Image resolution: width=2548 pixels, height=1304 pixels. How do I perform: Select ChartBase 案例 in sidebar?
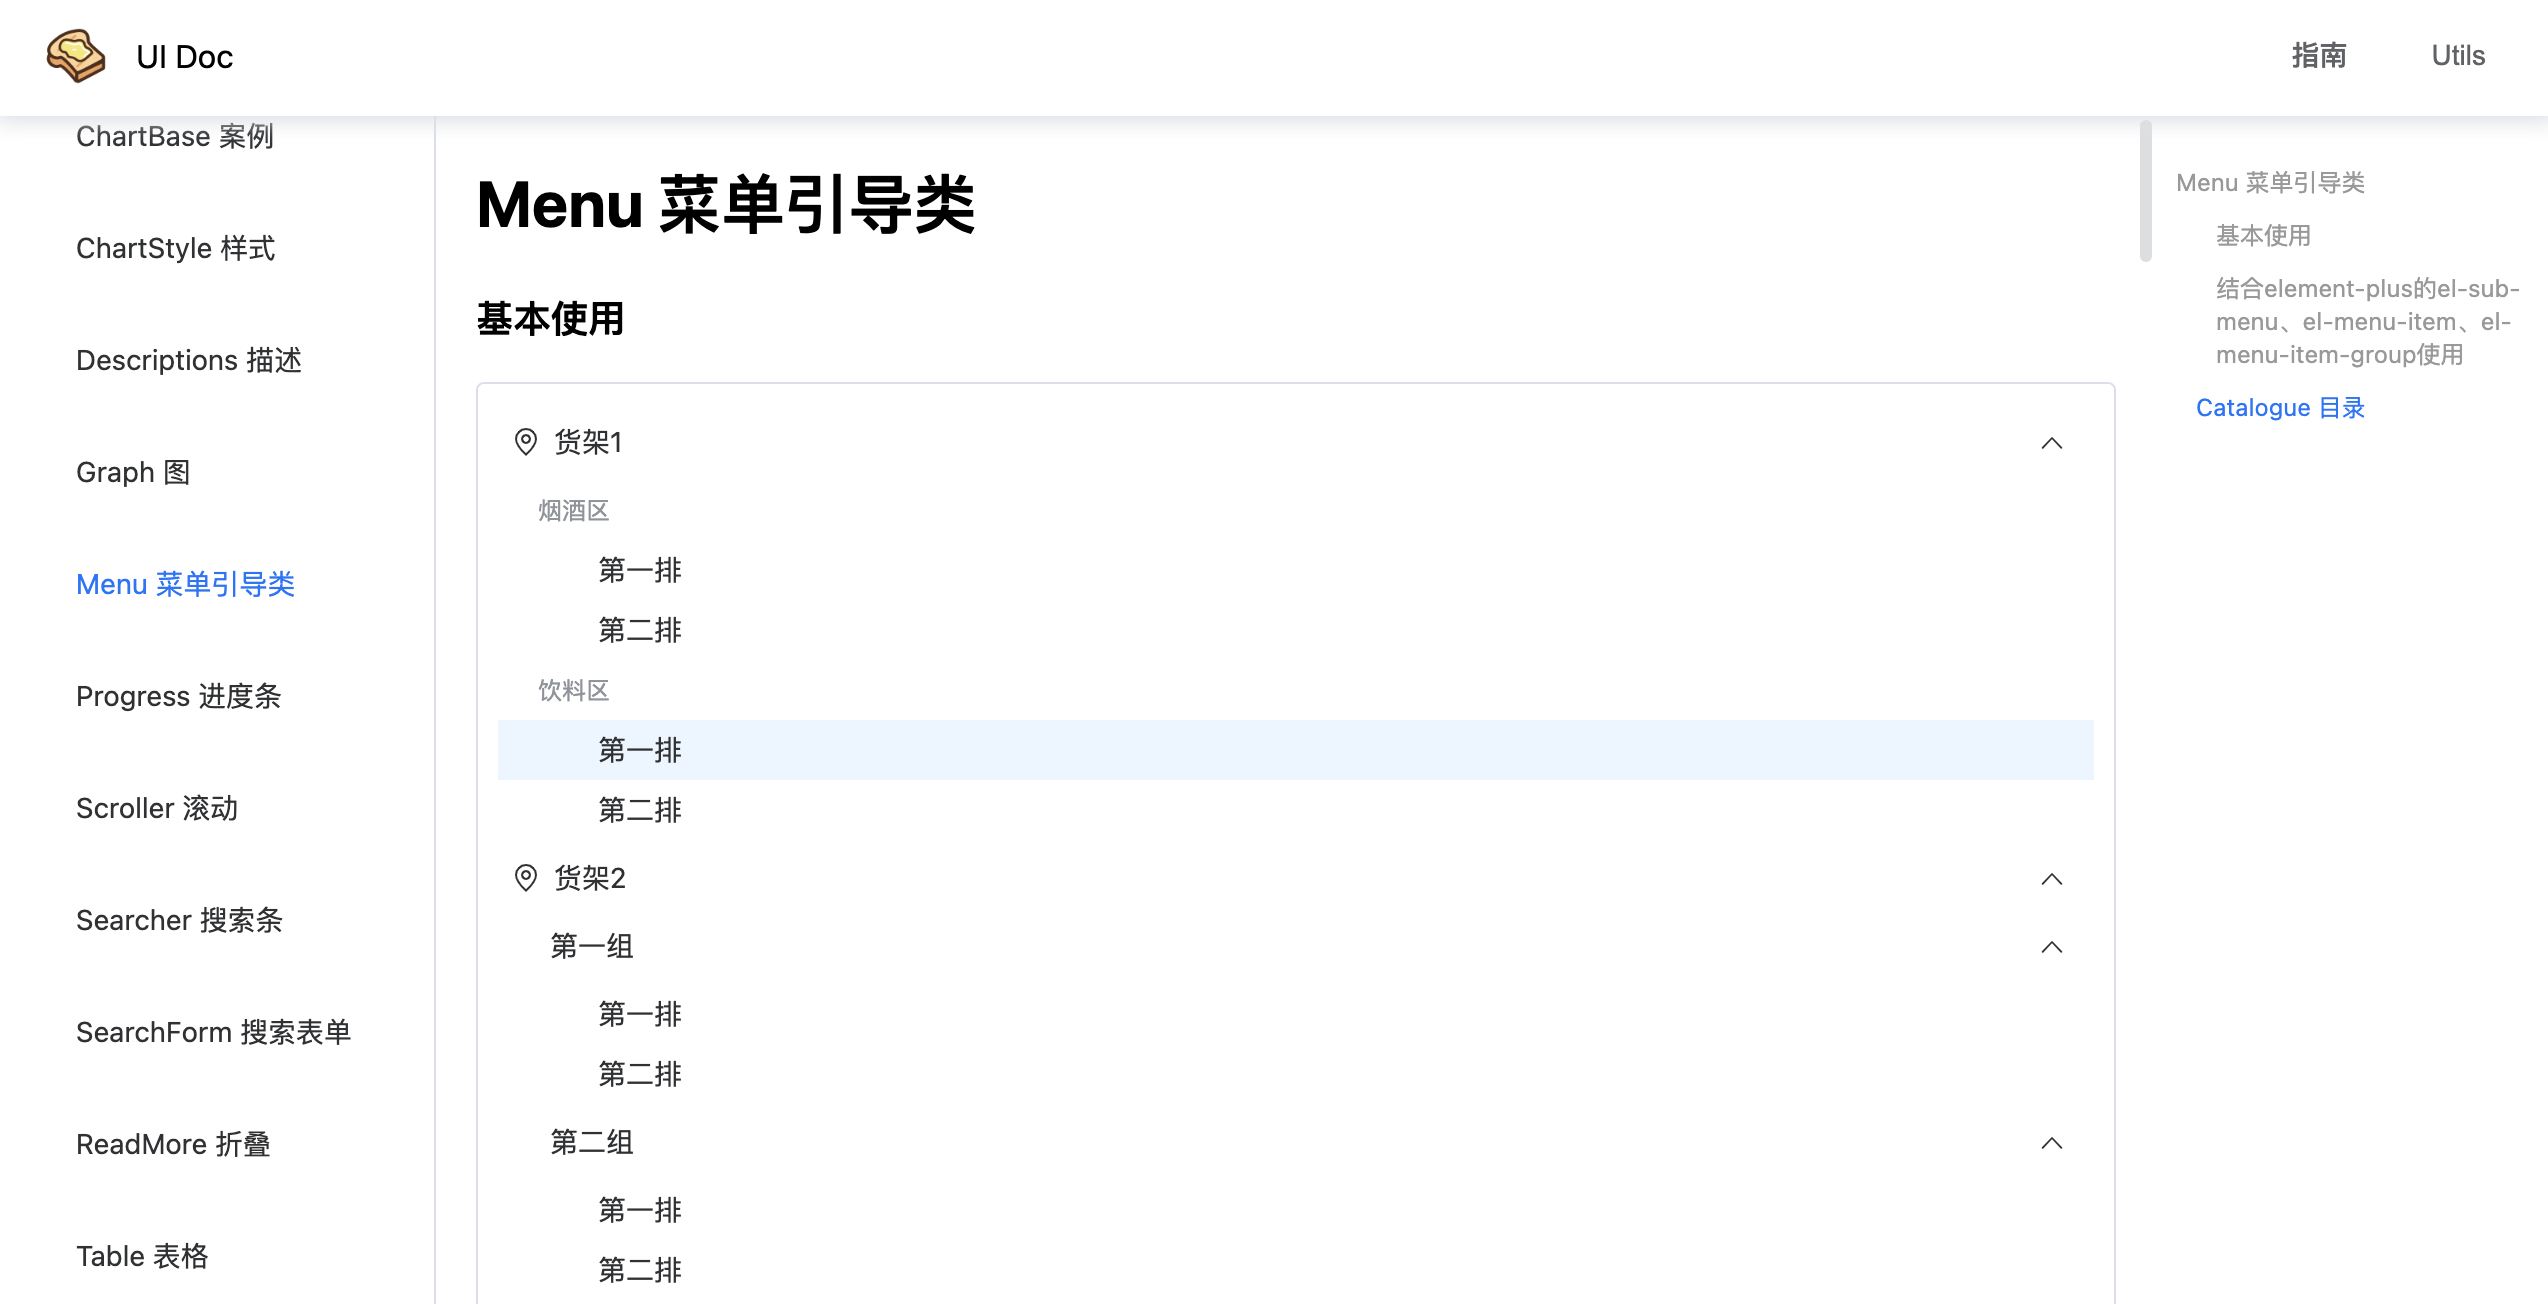pos(178,136)
